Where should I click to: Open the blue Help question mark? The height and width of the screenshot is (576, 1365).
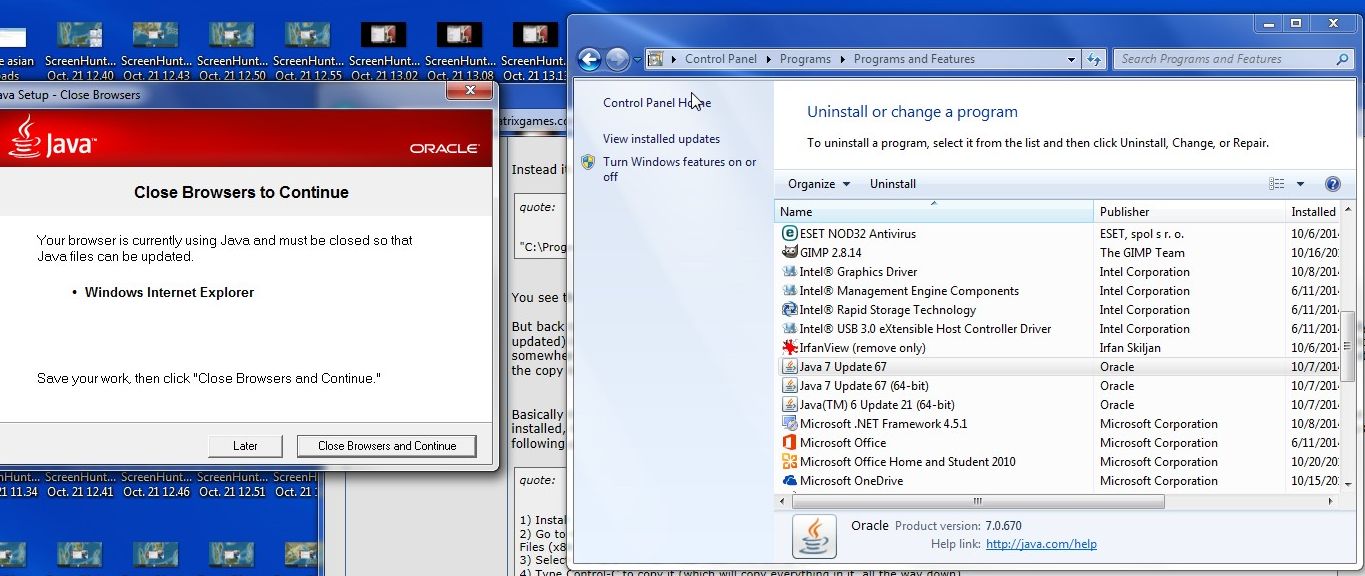point(1332,184)
